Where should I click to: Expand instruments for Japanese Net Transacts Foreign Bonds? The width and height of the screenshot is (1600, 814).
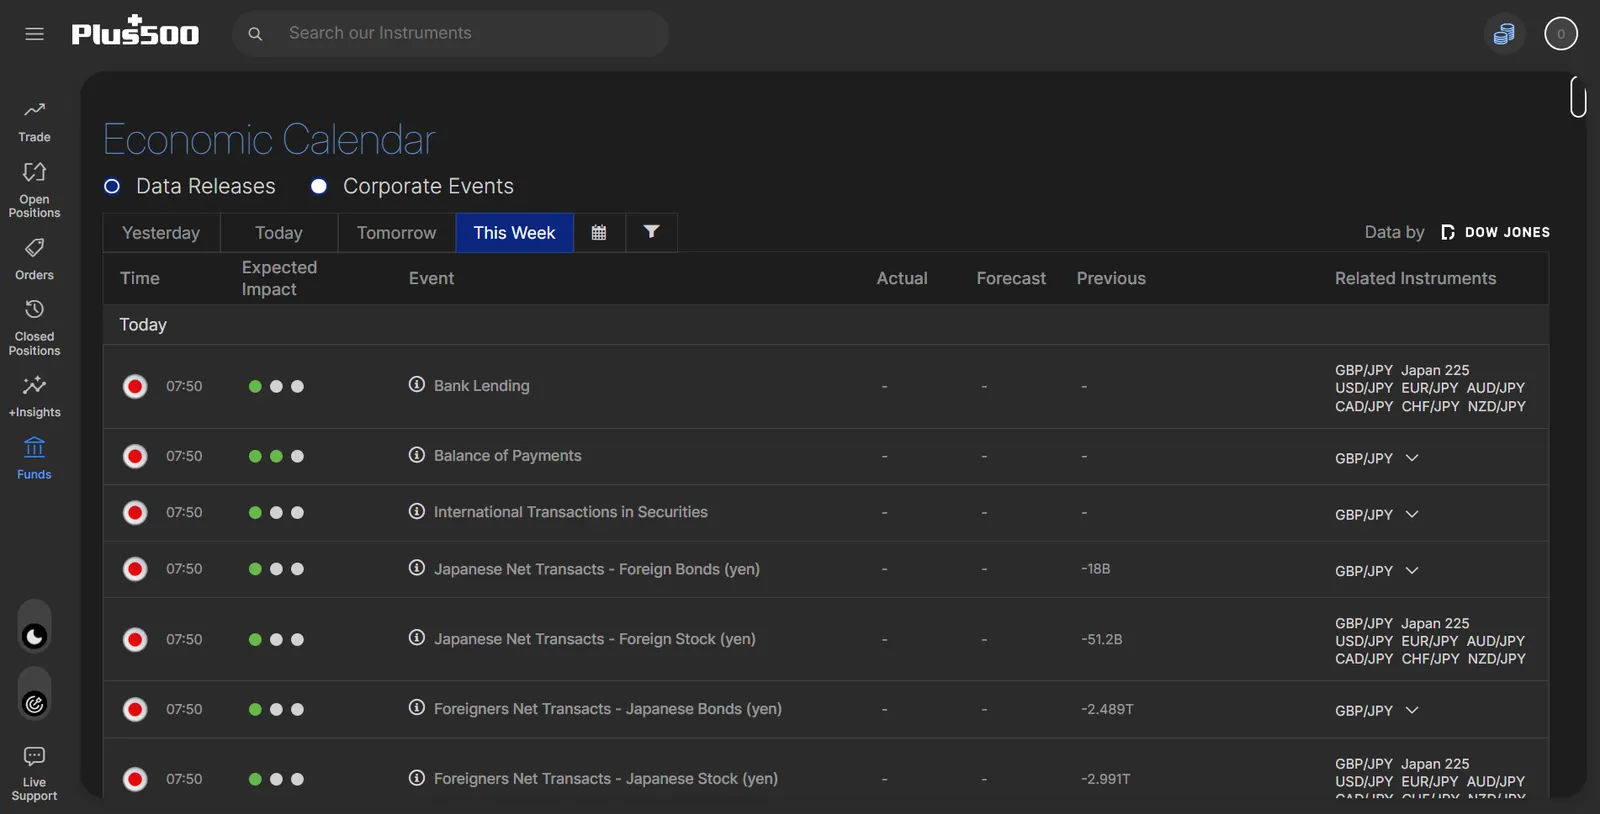coord(1412,571)
